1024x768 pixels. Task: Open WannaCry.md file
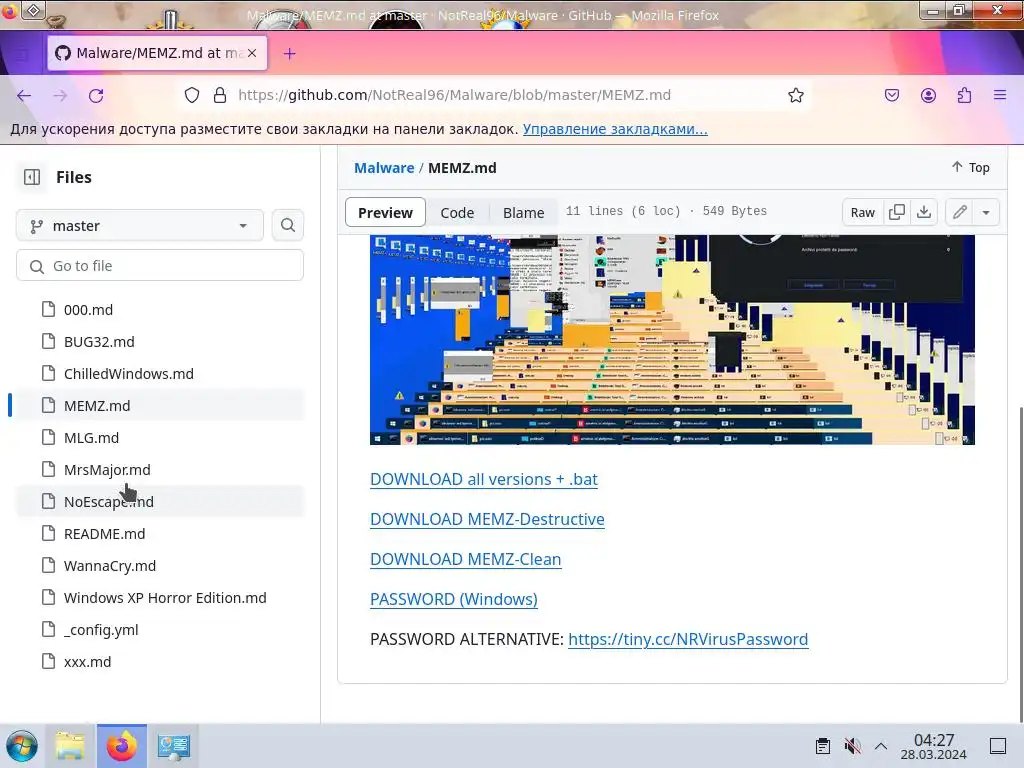(160, 566)
